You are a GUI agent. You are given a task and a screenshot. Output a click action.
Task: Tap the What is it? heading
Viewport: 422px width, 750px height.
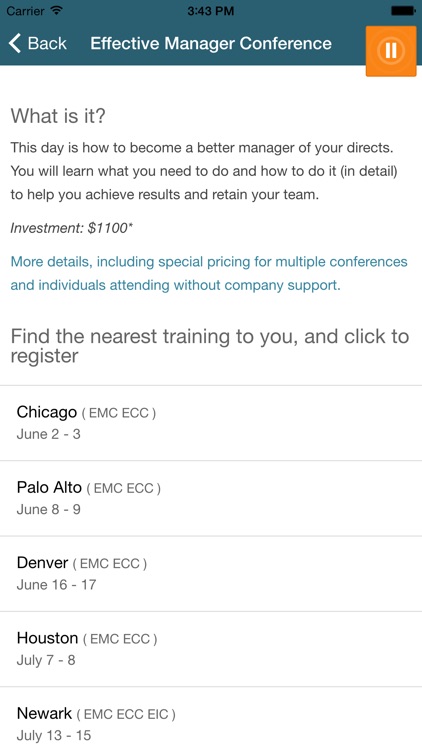click(x=58, y=116)
